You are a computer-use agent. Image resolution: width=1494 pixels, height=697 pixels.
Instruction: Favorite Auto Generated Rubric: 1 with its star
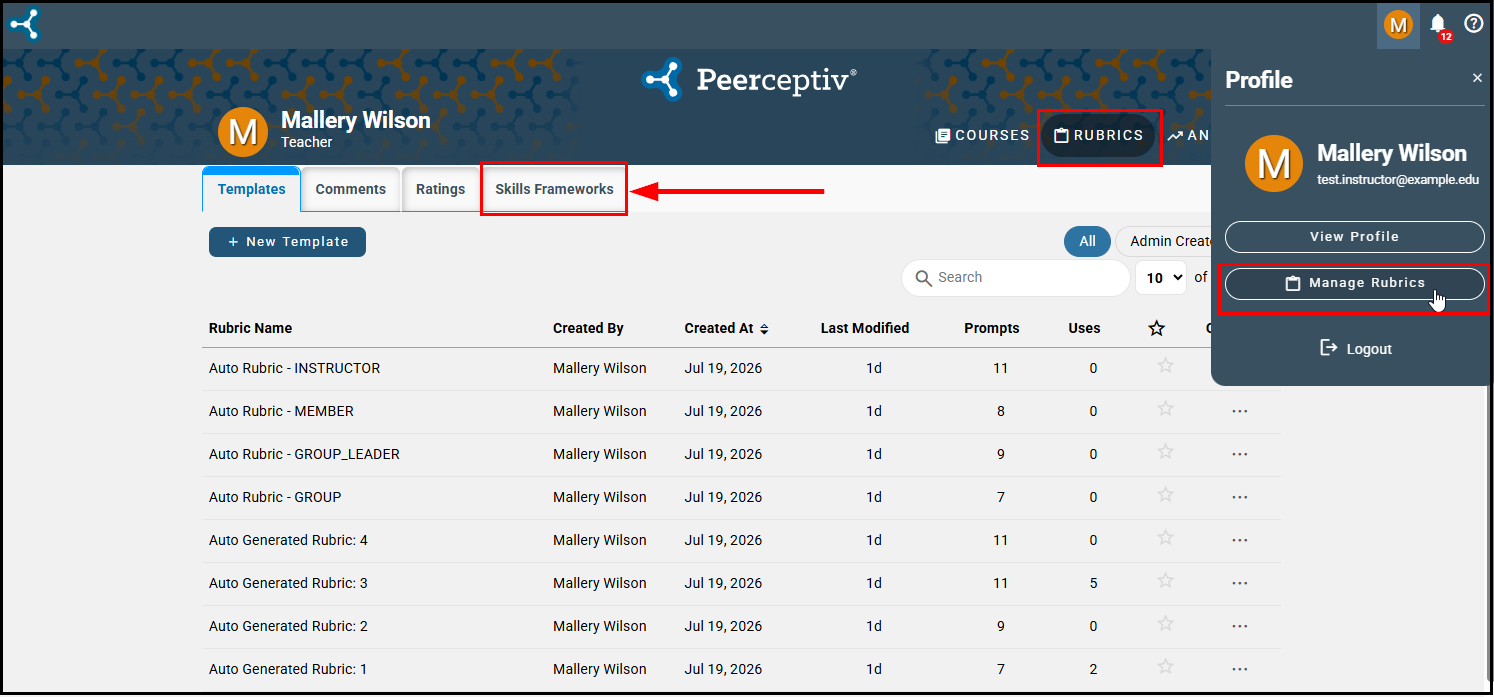1165,667
